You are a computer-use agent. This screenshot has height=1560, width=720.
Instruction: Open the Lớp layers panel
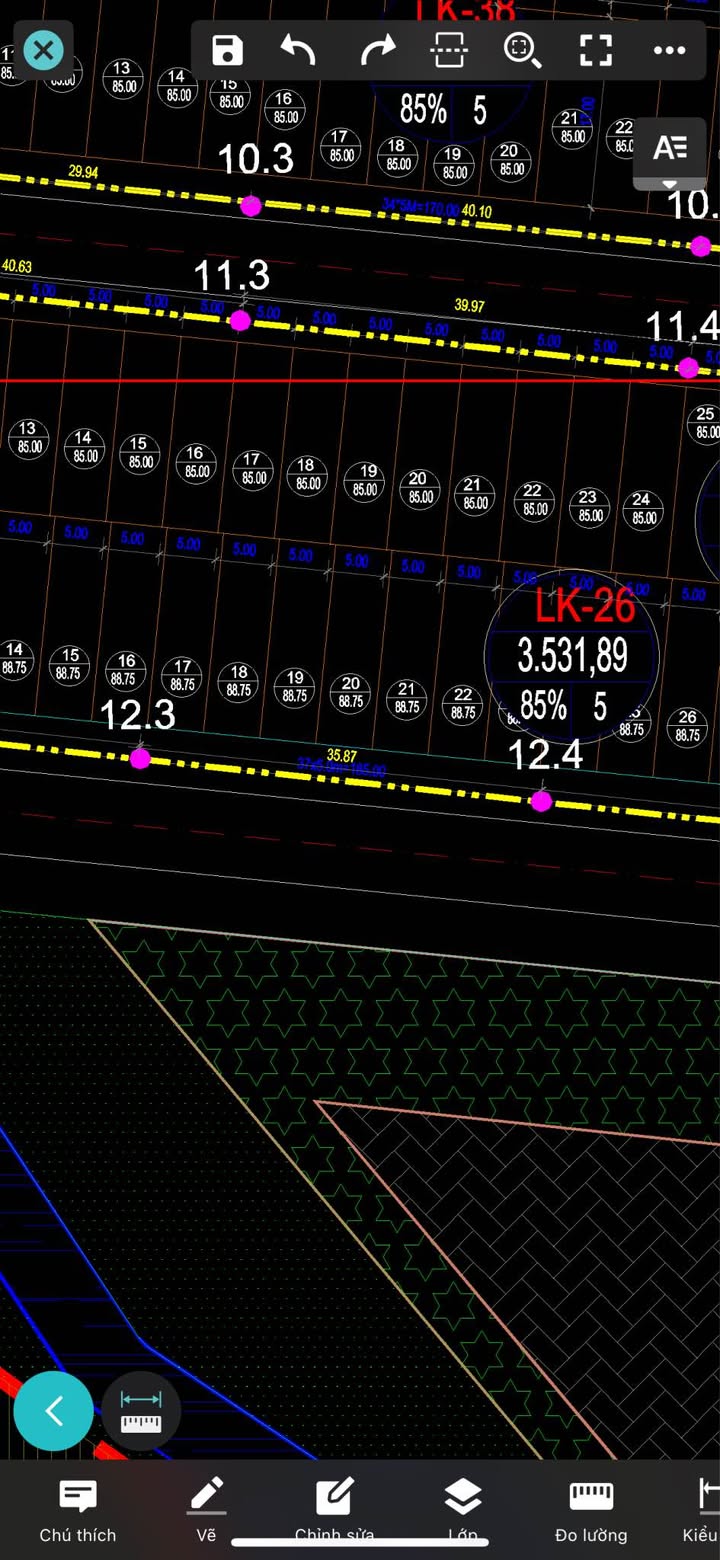coord(462,1510)
